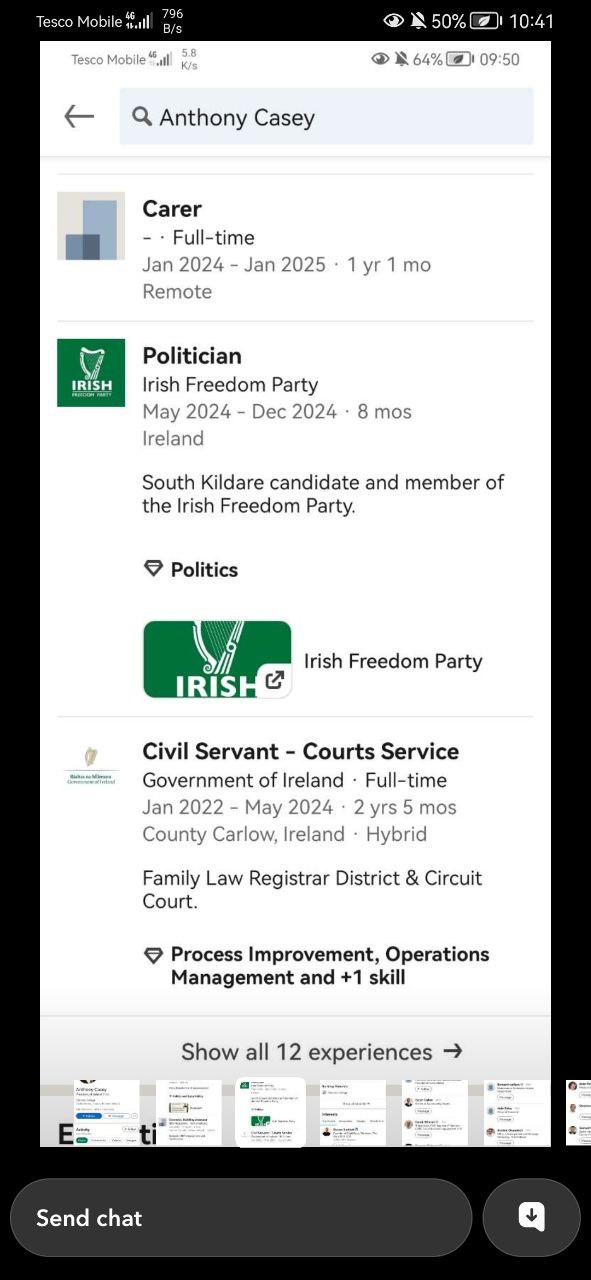591x1280 pixels.
Task: Open the Irish Freedom Party logo in Politician entry
Action: tap(91, 372)
